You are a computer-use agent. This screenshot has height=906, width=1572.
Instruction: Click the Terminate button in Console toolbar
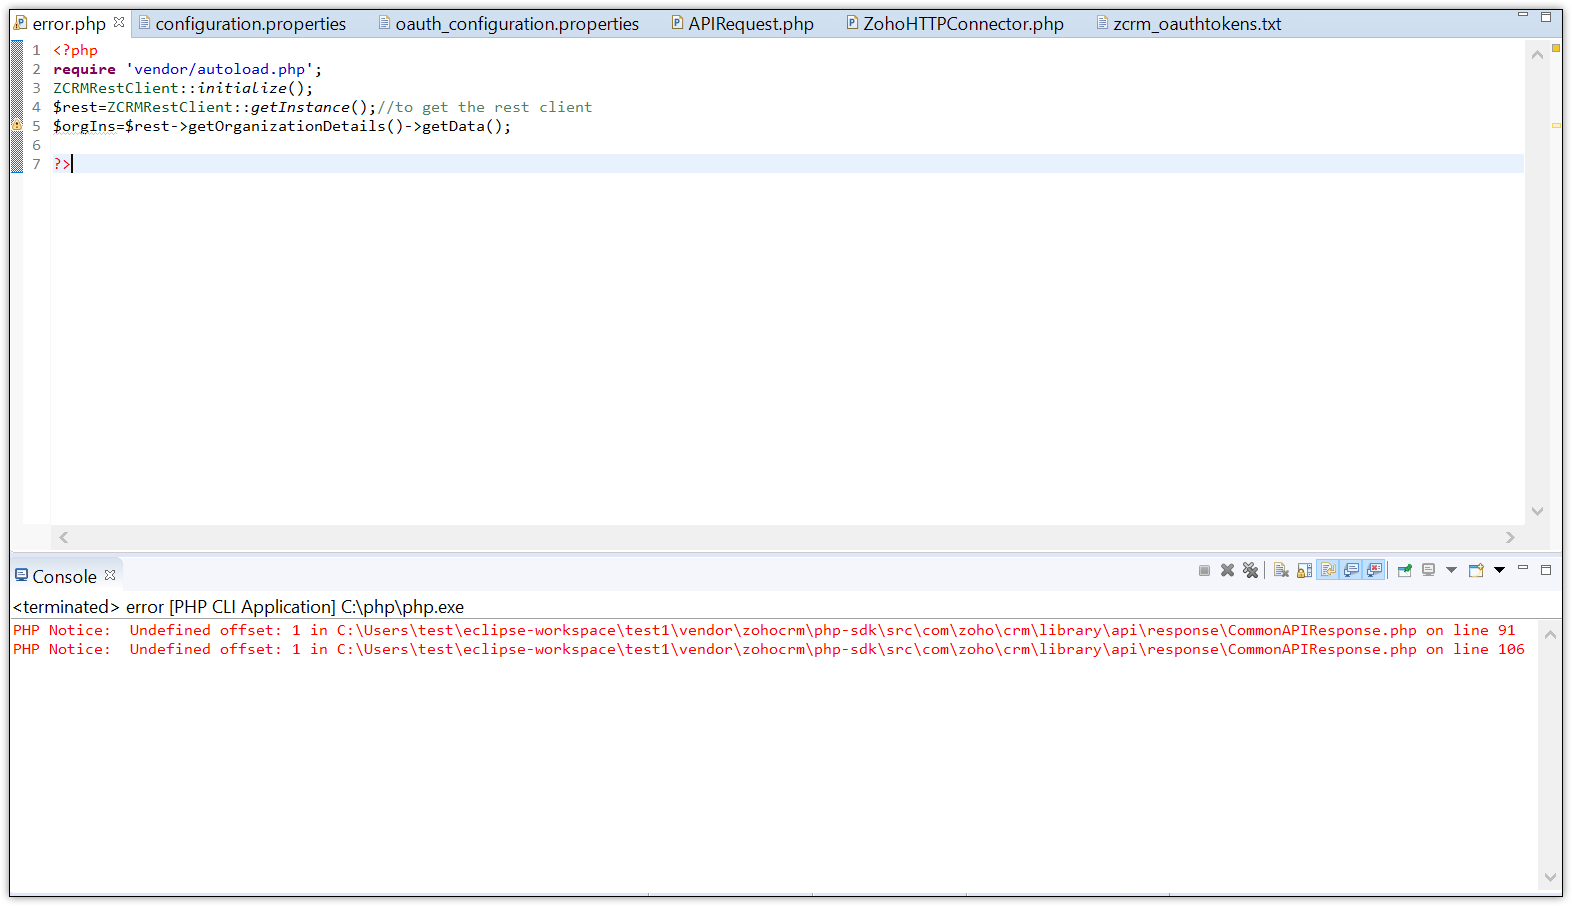click(1204, 570)
